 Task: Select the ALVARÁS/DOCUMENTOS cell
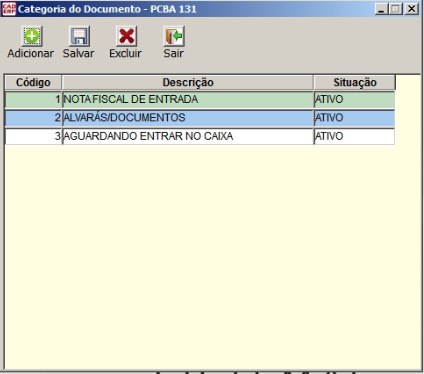[188, 118]
